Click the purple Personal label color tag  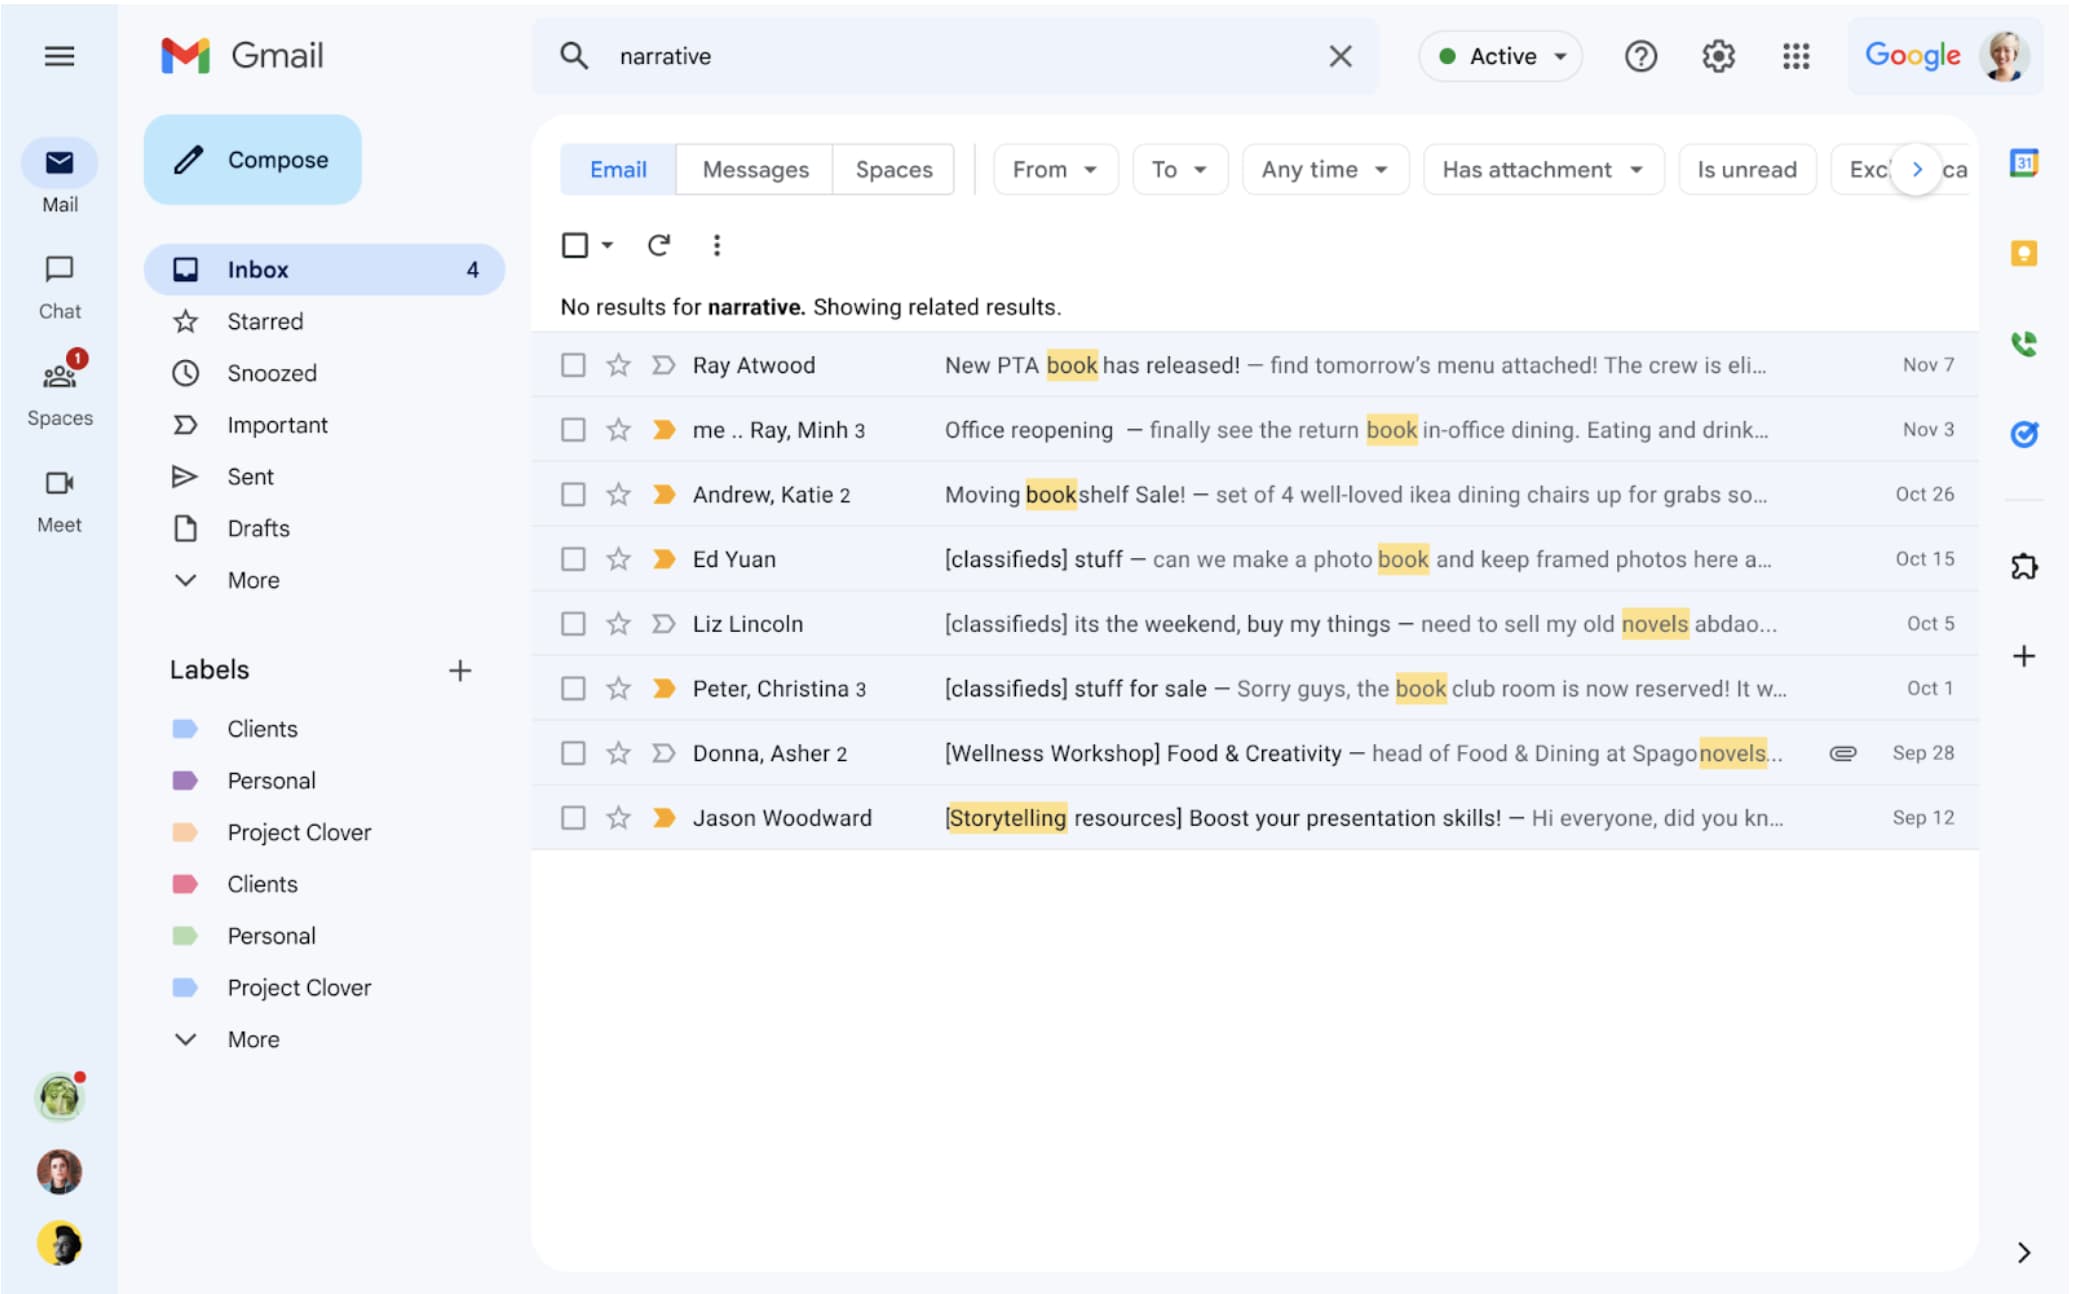(x=185, y=781)
